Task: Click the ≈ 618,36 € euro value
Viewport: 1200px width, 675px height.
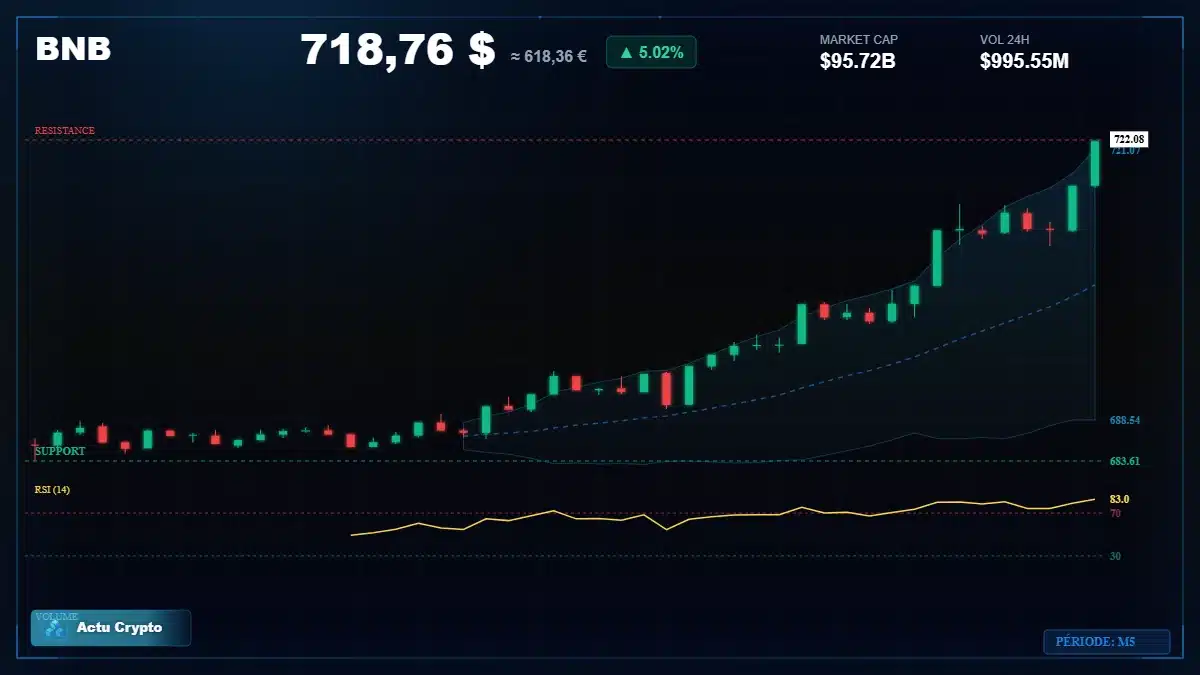Action: tap(548, 56)
